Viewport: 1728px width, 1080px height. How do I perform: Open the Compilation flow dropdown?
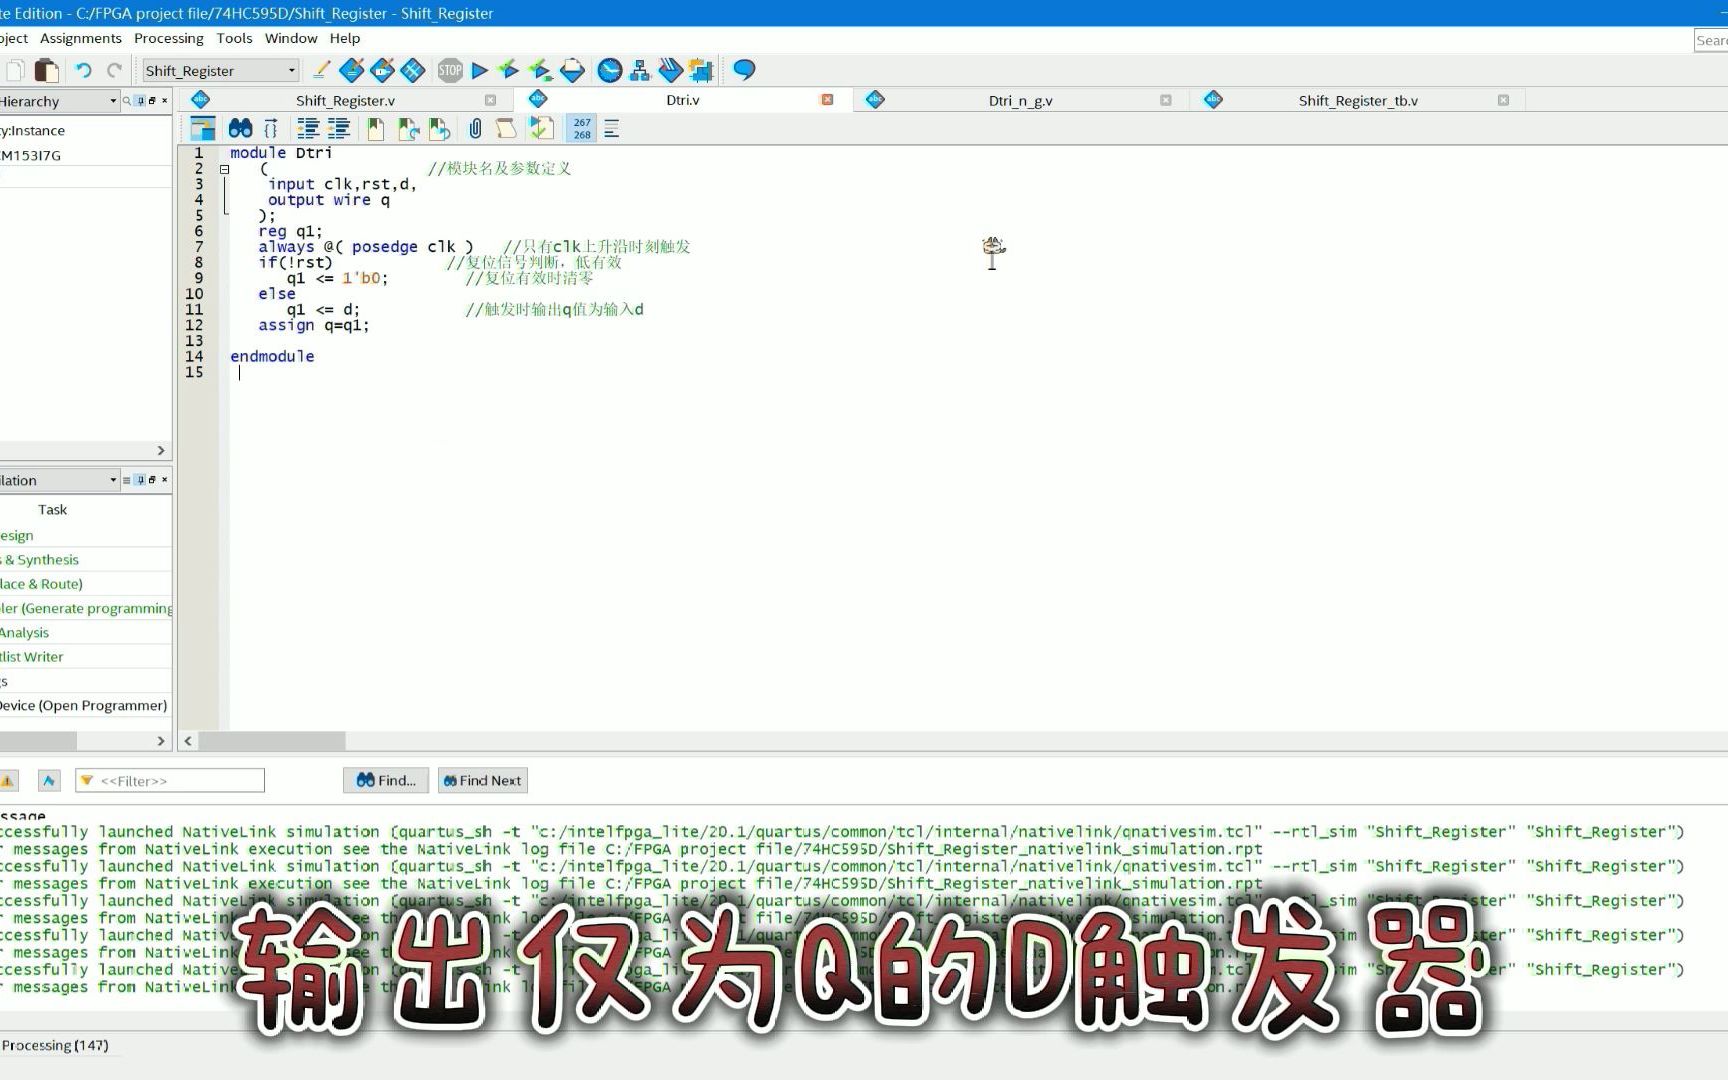tap(113, 480)
